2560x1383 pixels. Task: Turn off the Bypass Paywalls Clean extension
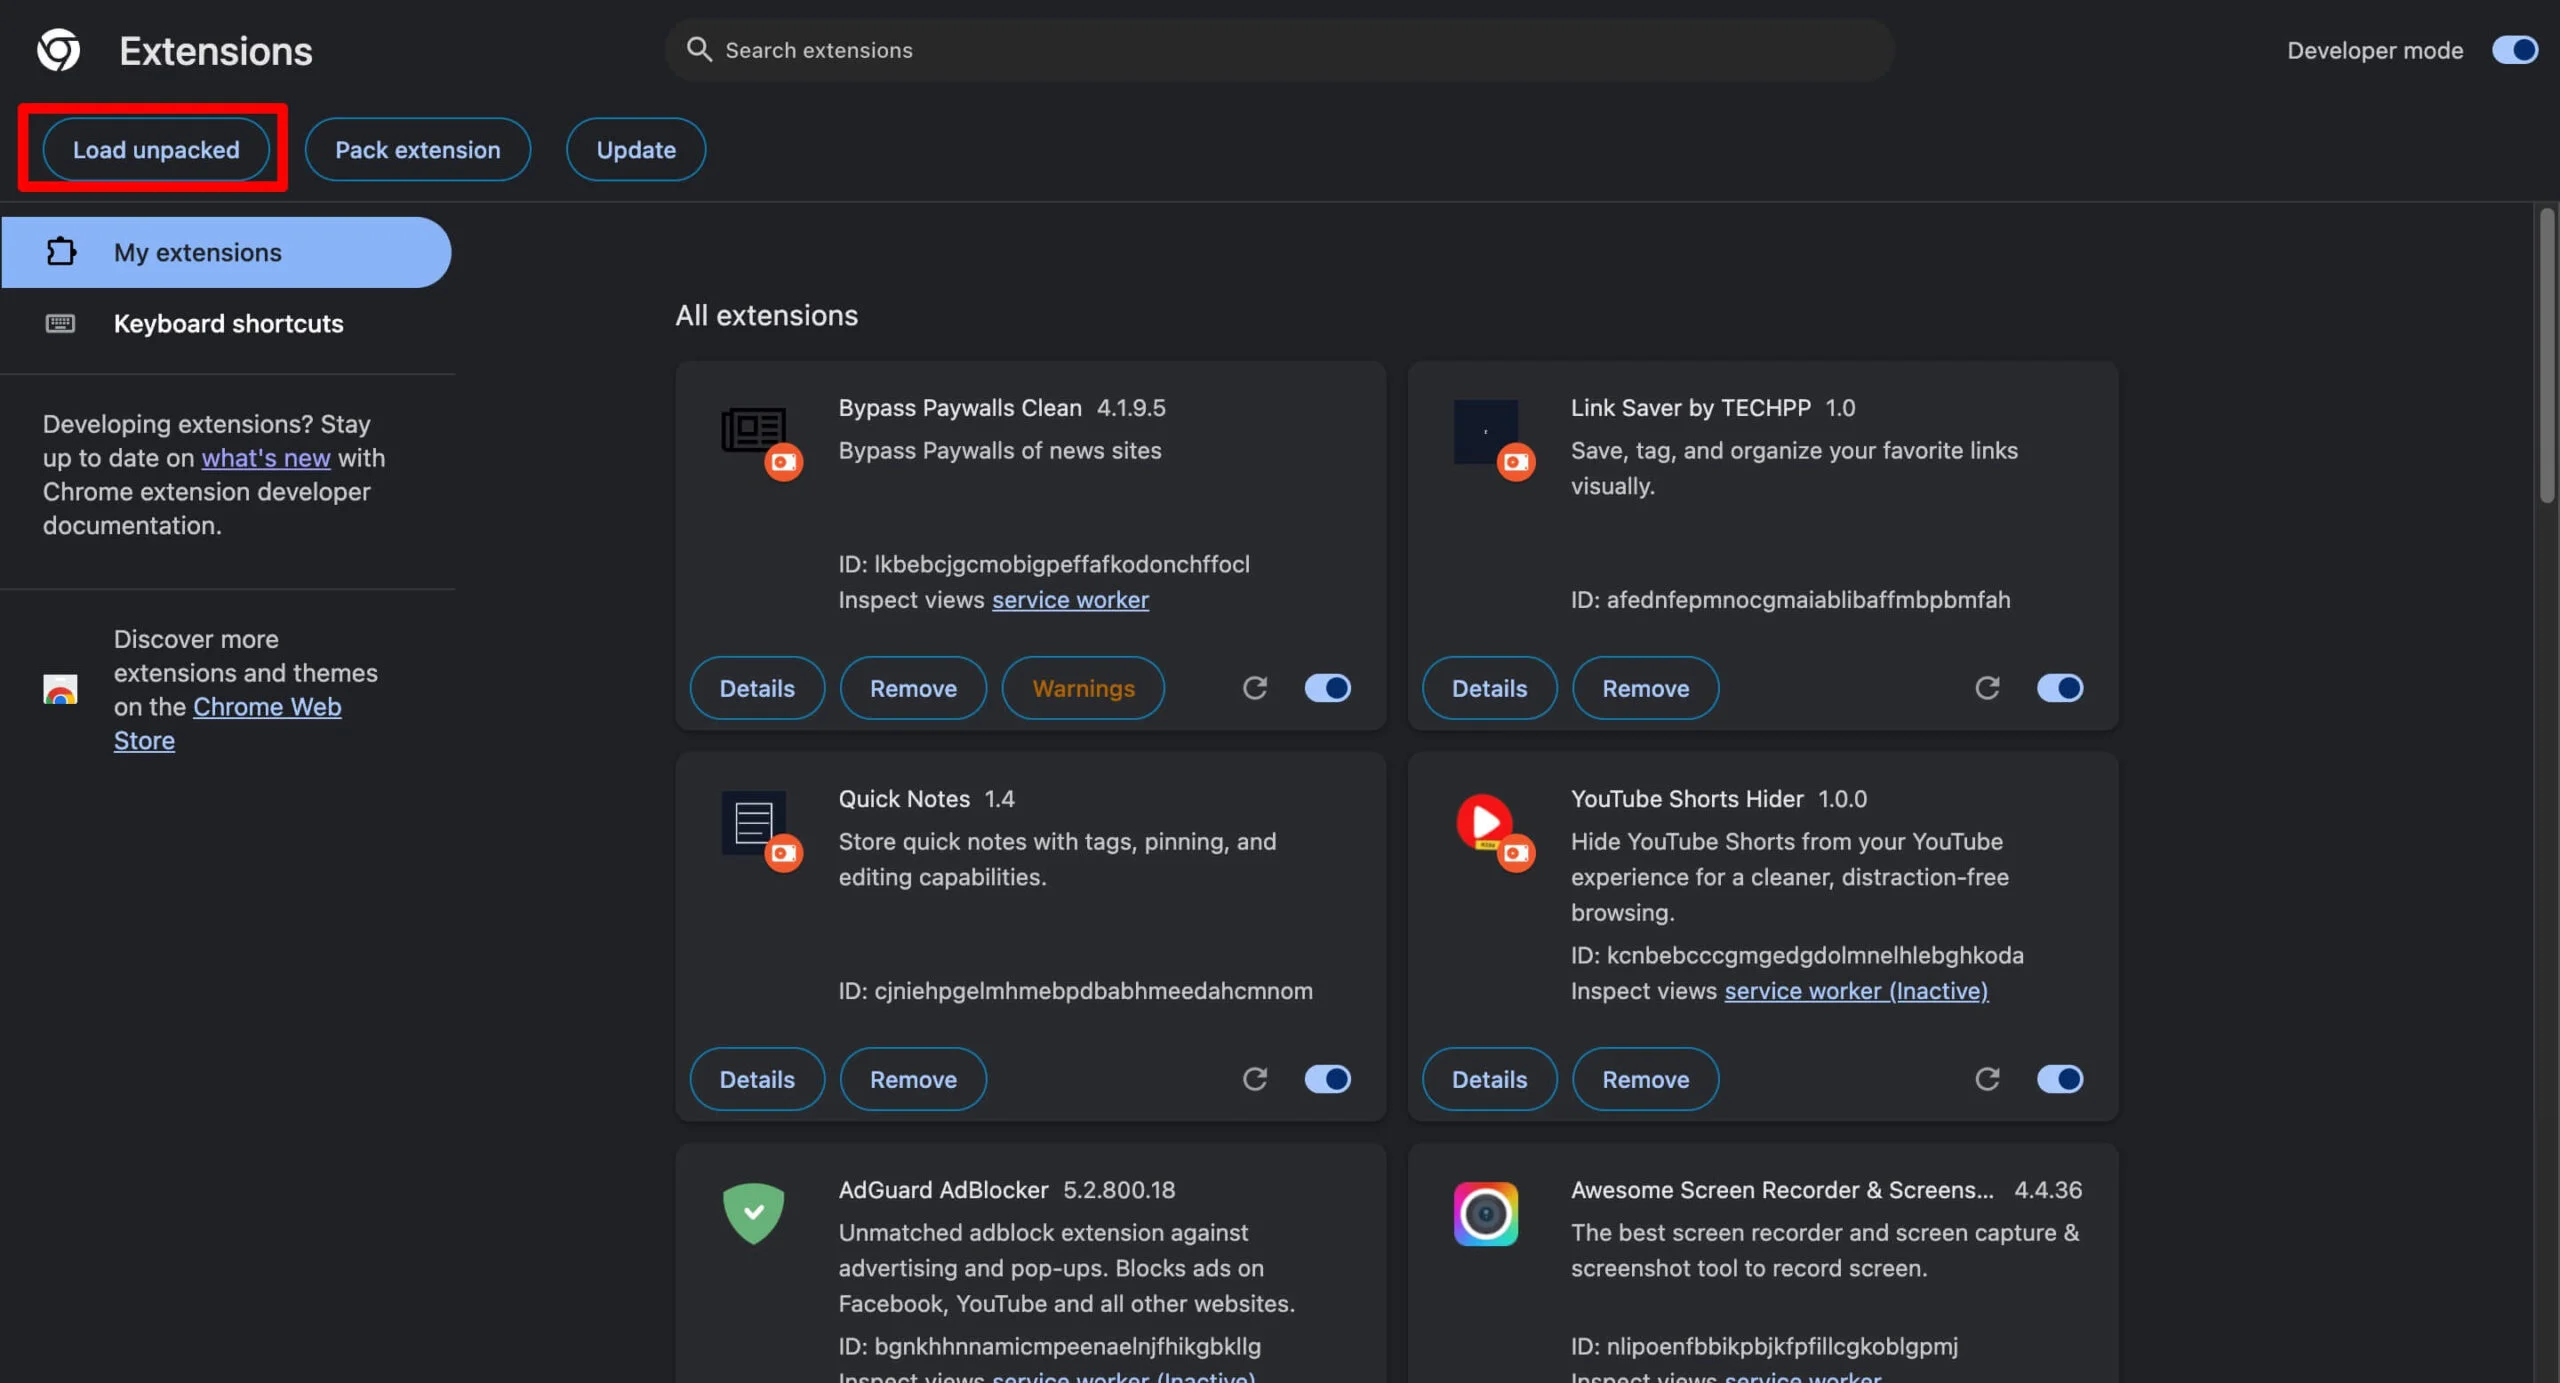click(1327, 687)
